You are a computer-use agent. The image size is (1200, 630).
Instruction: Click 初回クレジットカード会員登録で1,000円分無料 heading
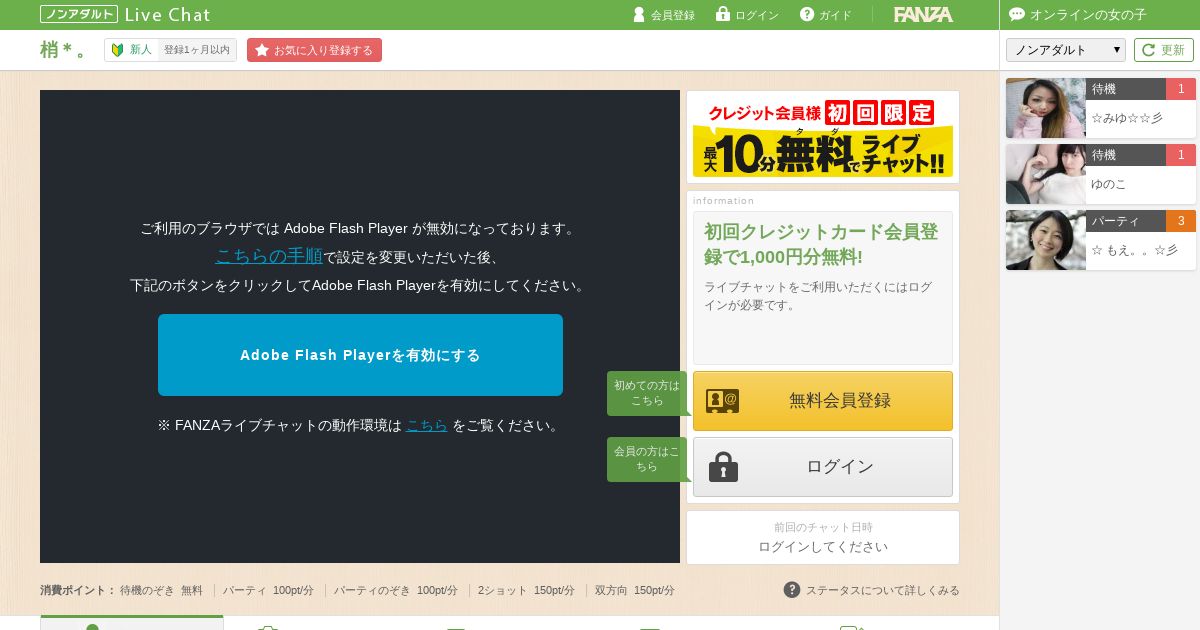pyautogui.click(x=821, y=244)
